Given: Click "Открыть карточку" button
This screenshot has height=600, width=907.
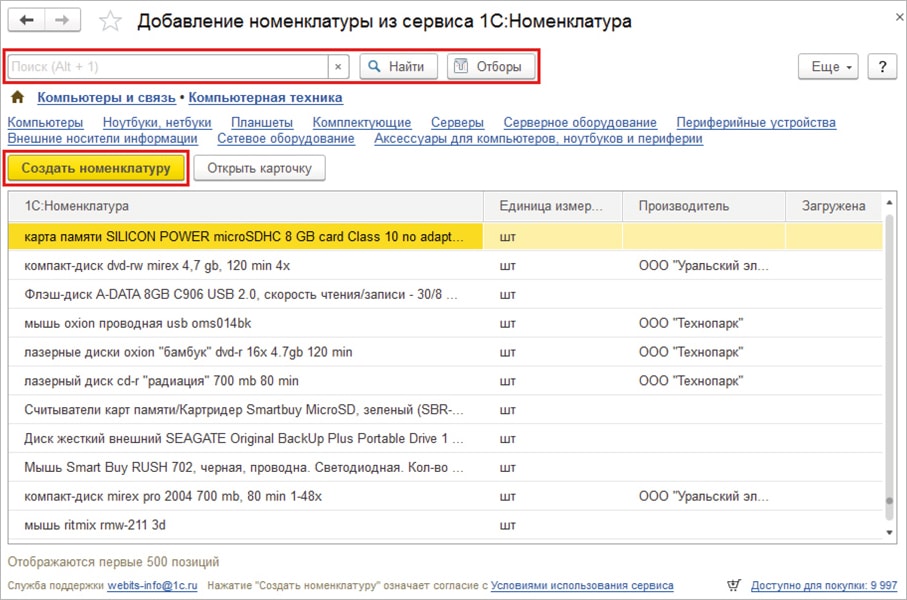Looking at the screenshot, I should [259, 168].
